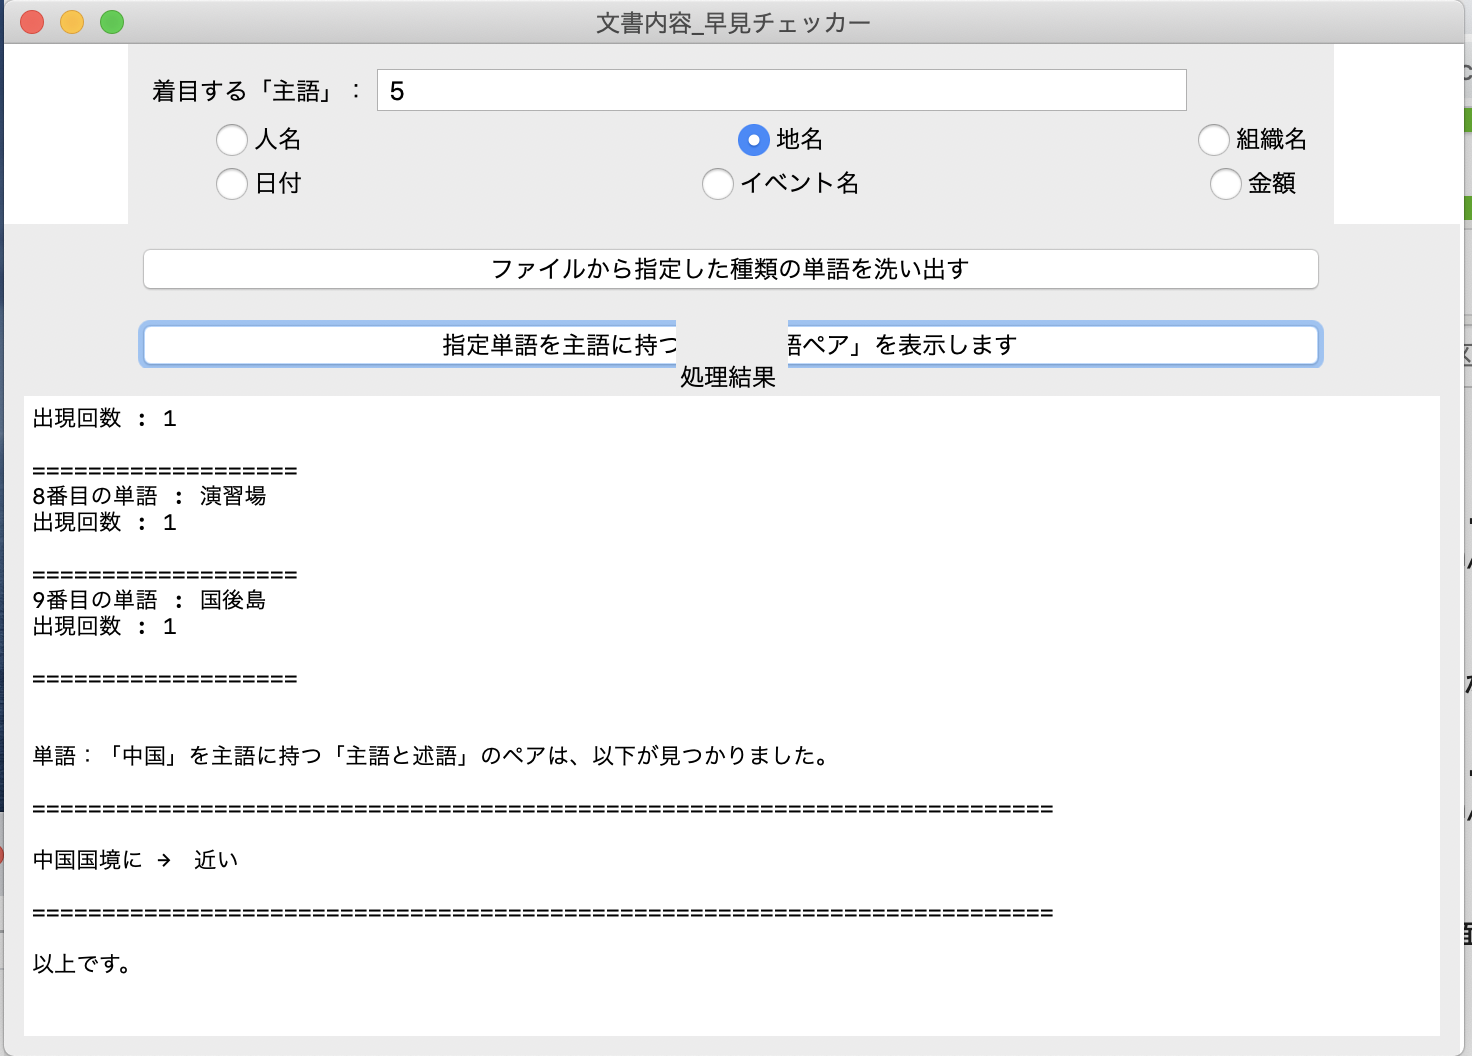Click inside the 着目する「主語」 input field

(780, 89)
